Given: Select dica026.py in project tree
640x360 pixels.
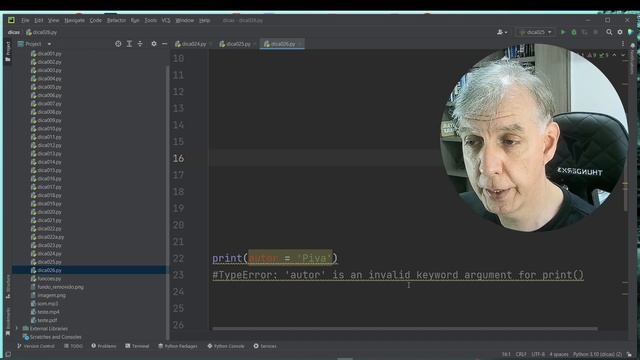Looking at the screenshot, I should pos(89,270).
